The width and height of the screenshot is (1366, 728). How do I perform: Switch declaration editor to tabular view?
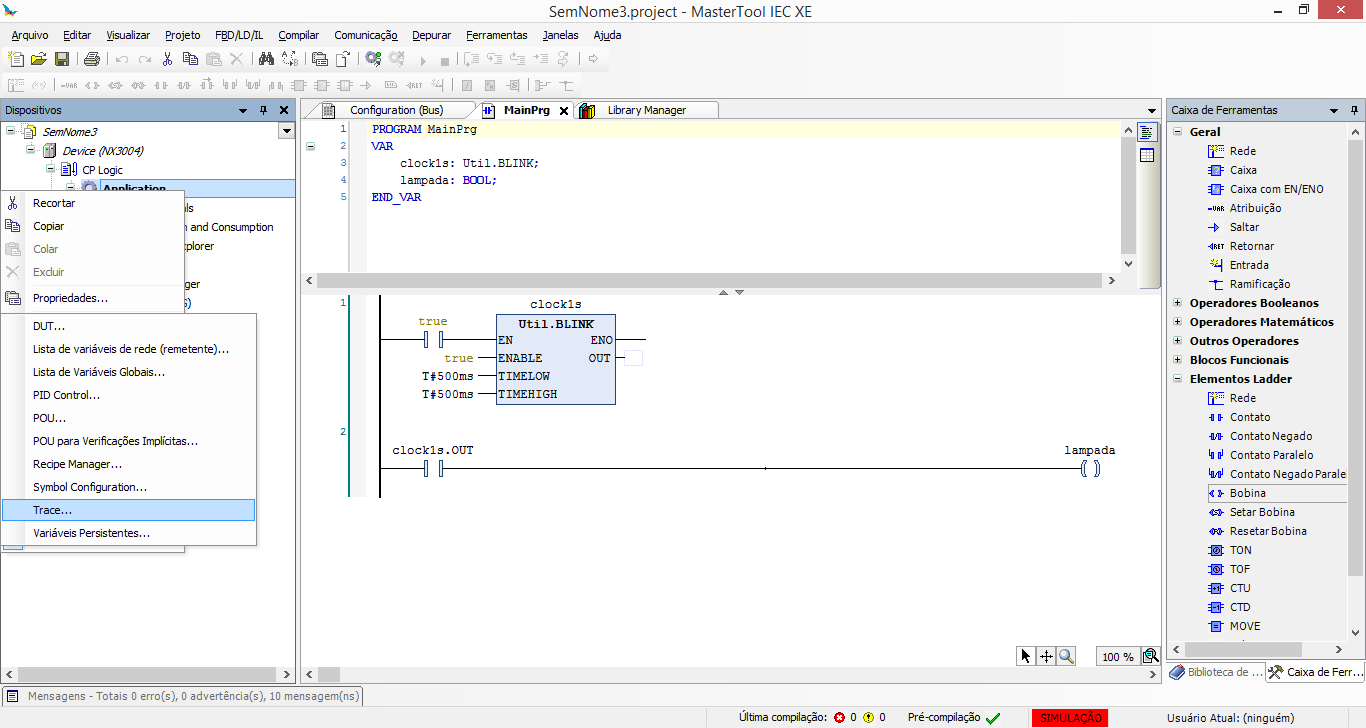[x=1147, y=155]
